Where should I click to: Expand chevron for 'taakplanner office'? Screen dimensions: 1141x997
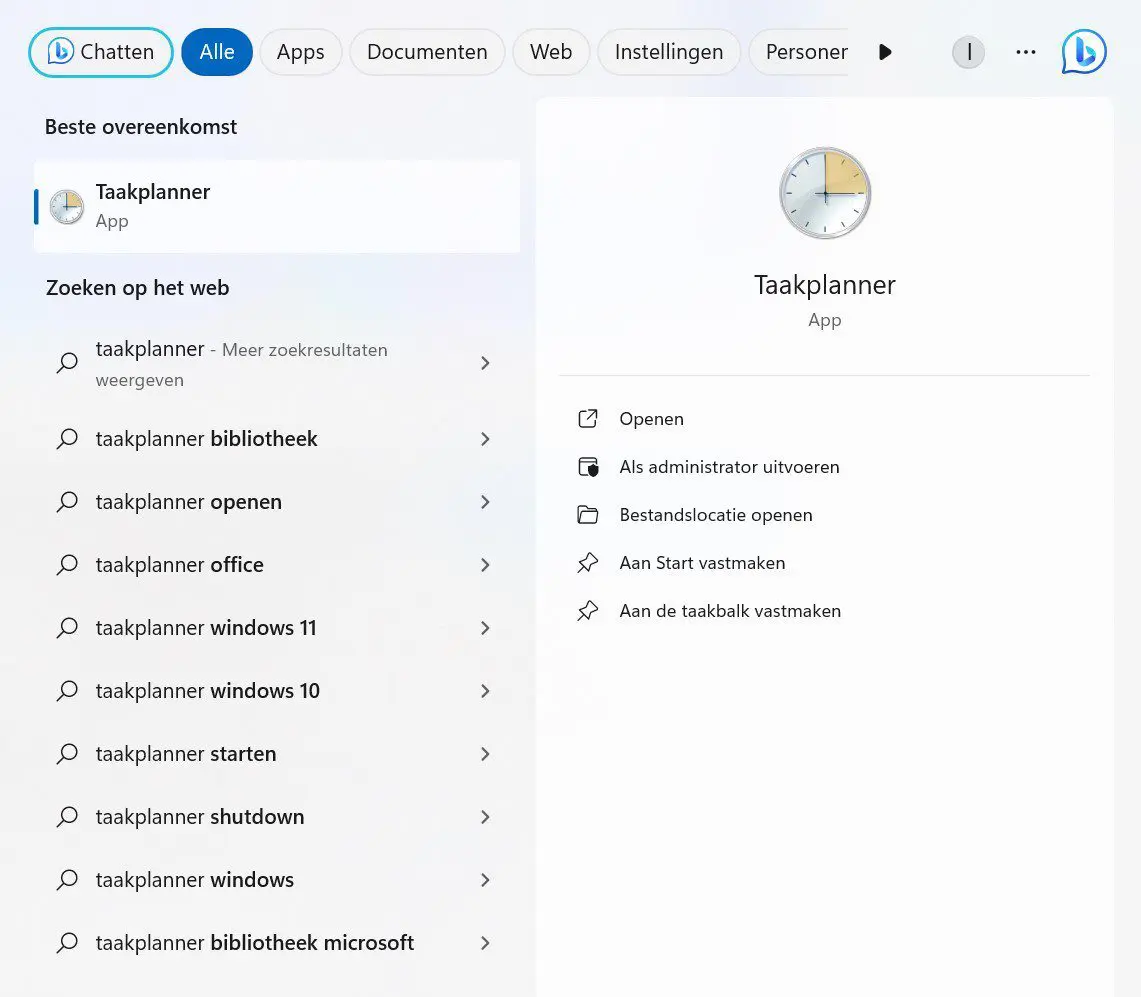pos(485,565)
